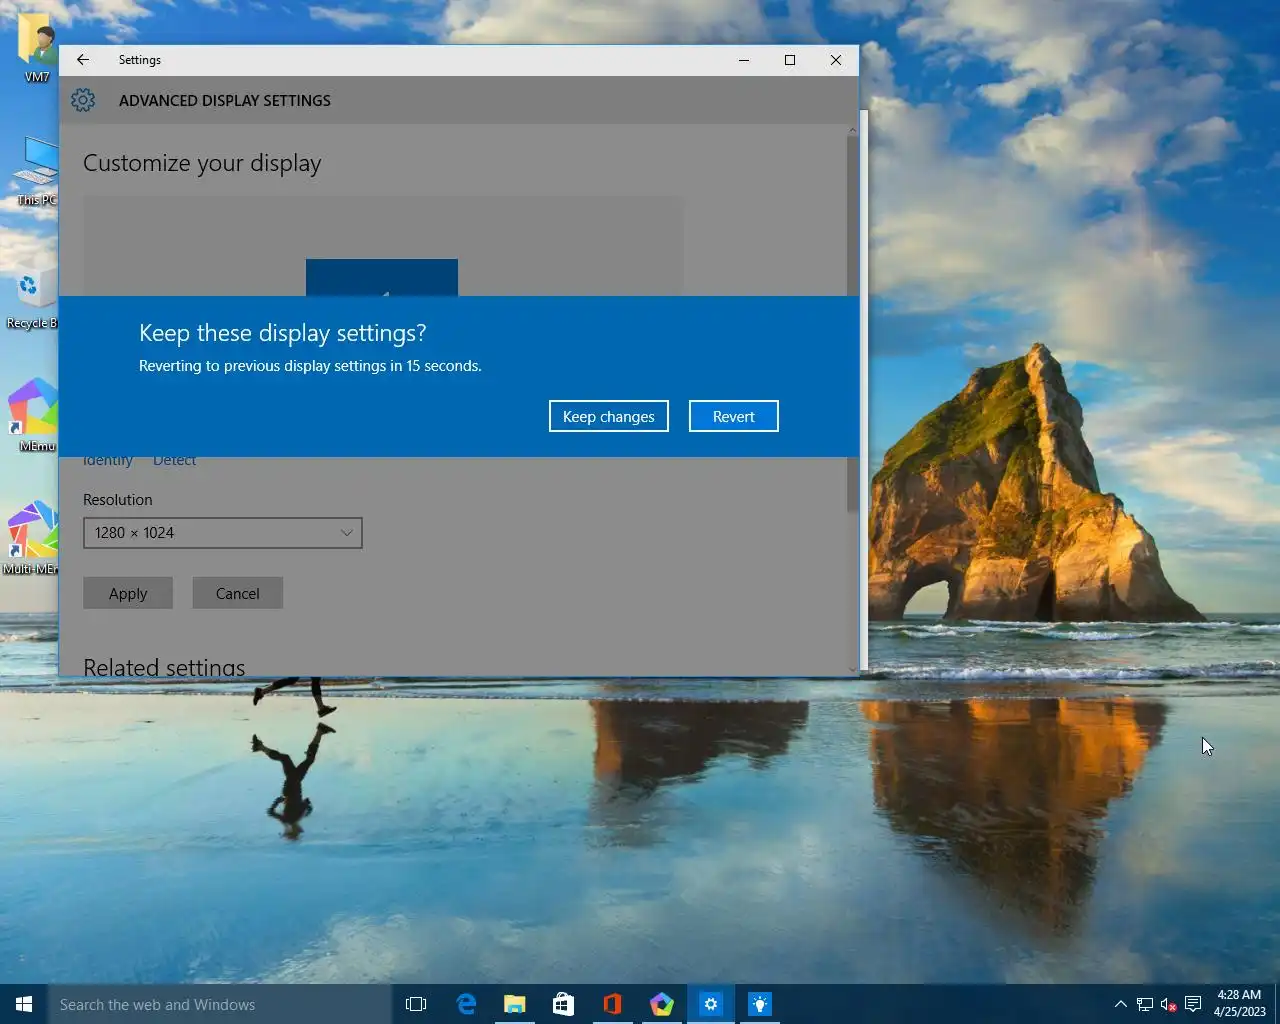Click Cancel under the Resolution setting
Screen dimensions: 1280x1024
tap(237, 593)
